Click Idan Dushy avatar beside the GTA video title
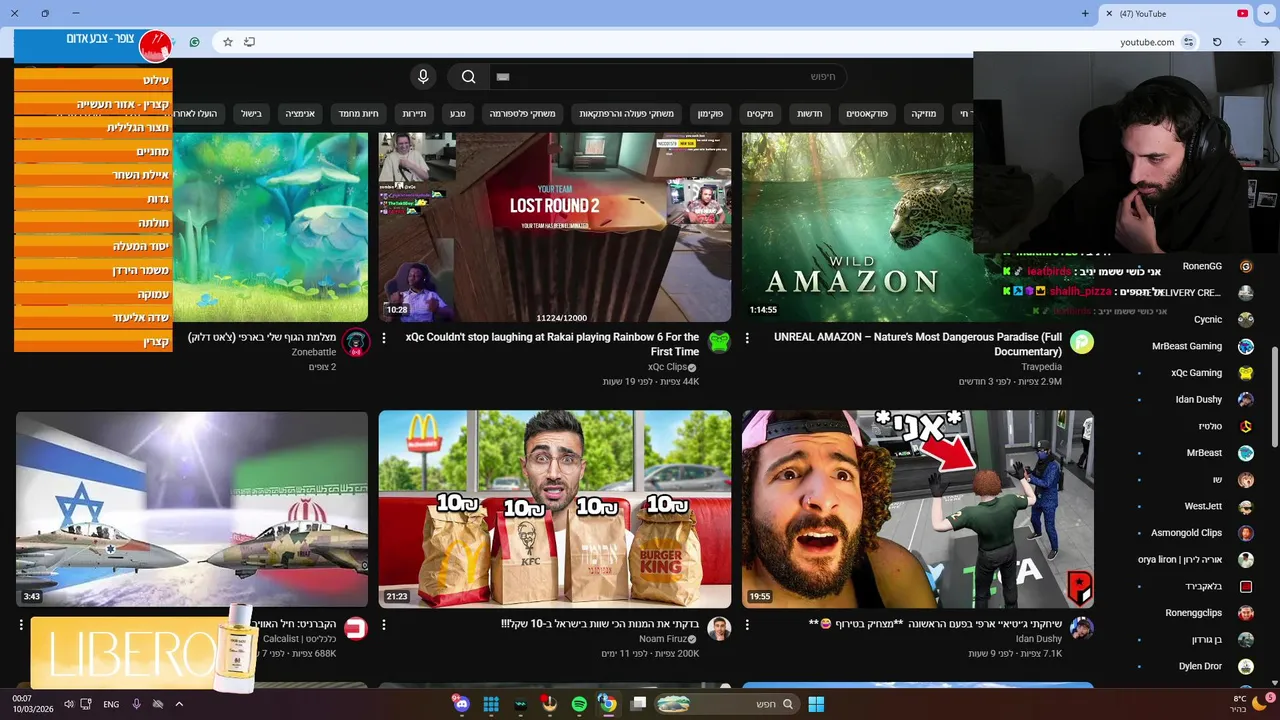This screenshot has width=1280, height=720. pyautogui.click(x=1081, y=628)
